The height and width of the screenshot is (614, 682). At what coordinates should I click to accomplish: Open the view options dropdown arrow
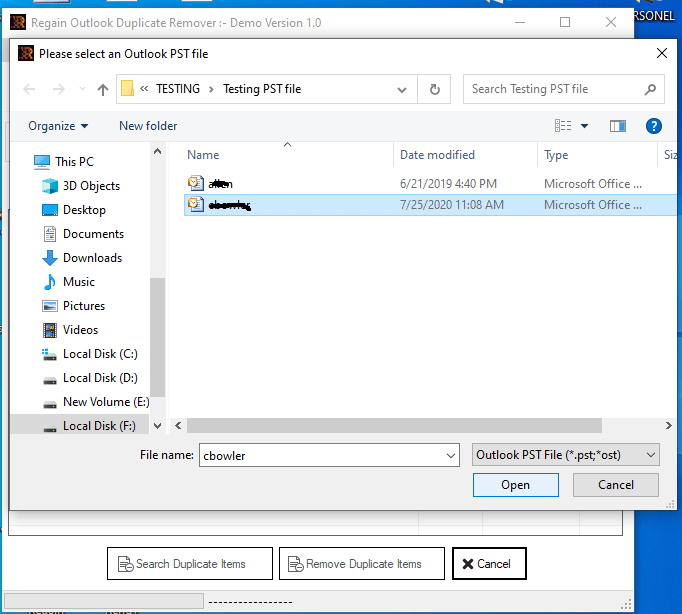coord(585,126)
